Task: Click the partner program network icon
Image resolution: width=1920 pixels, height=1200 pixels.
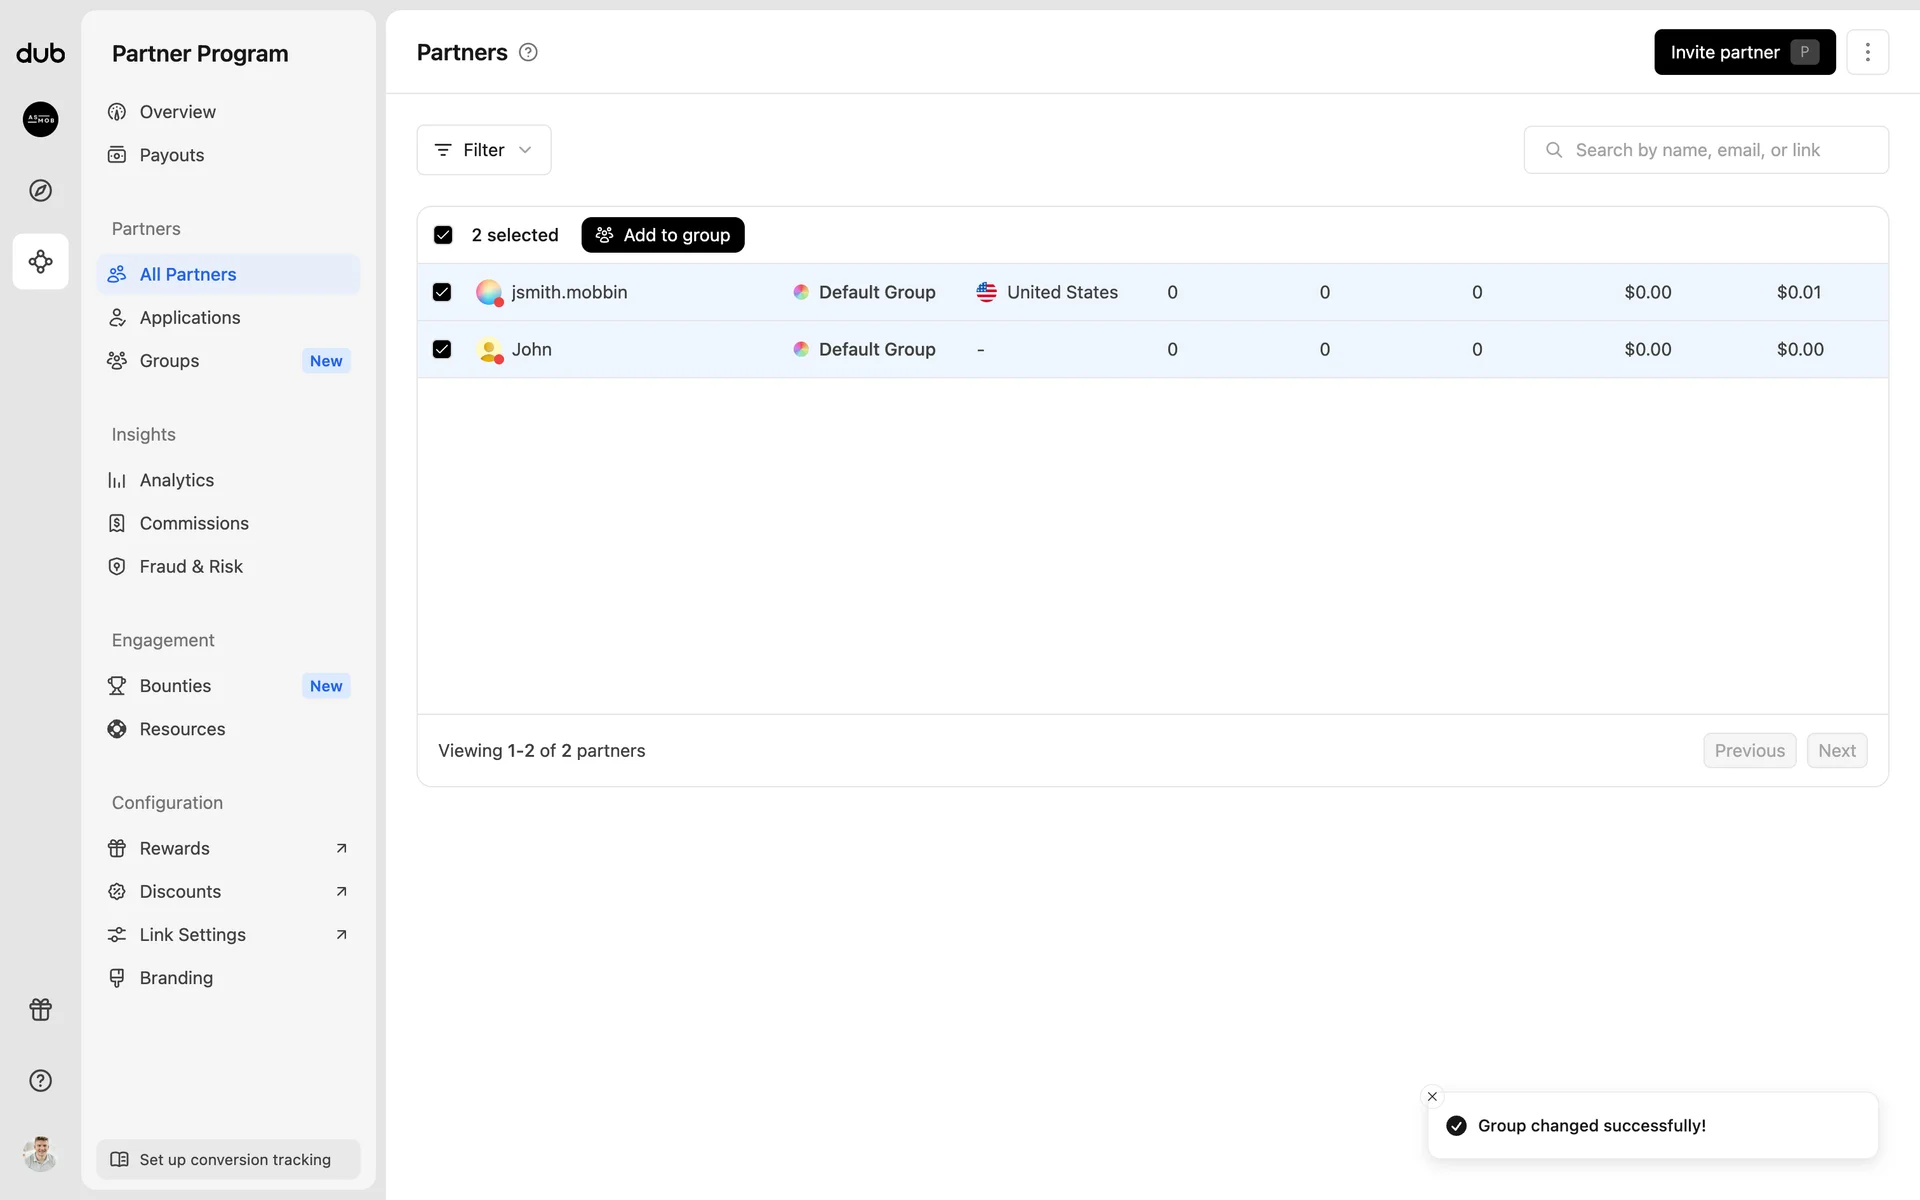Action: 40,262
